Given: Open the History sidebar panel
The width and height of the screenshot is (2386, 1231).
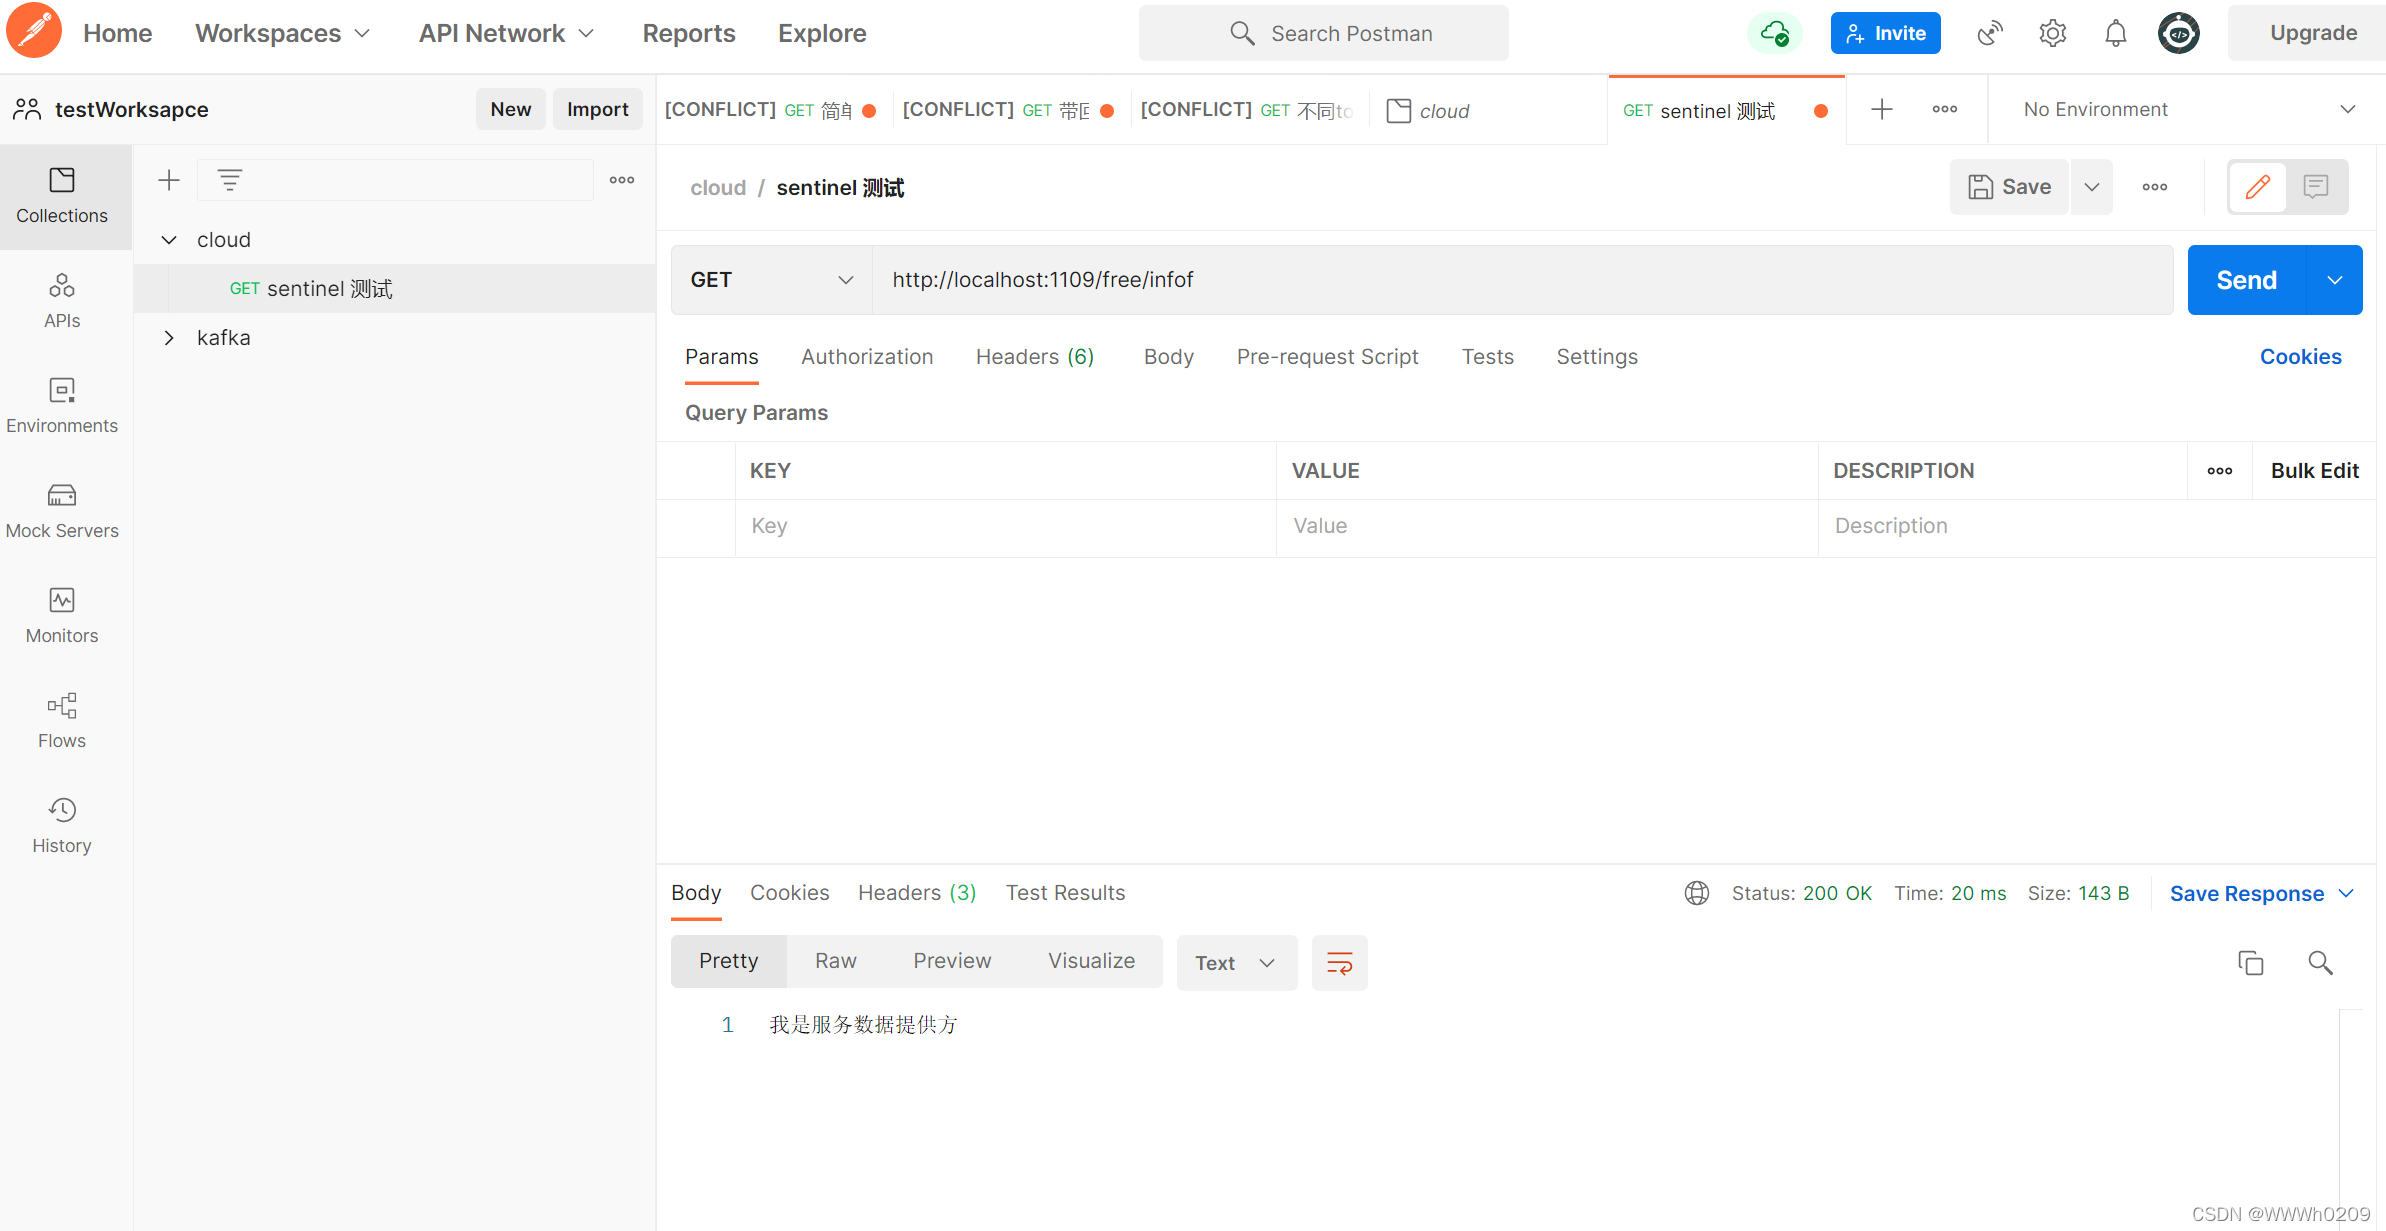Looking at the screenshot, I should click(62, 825).
